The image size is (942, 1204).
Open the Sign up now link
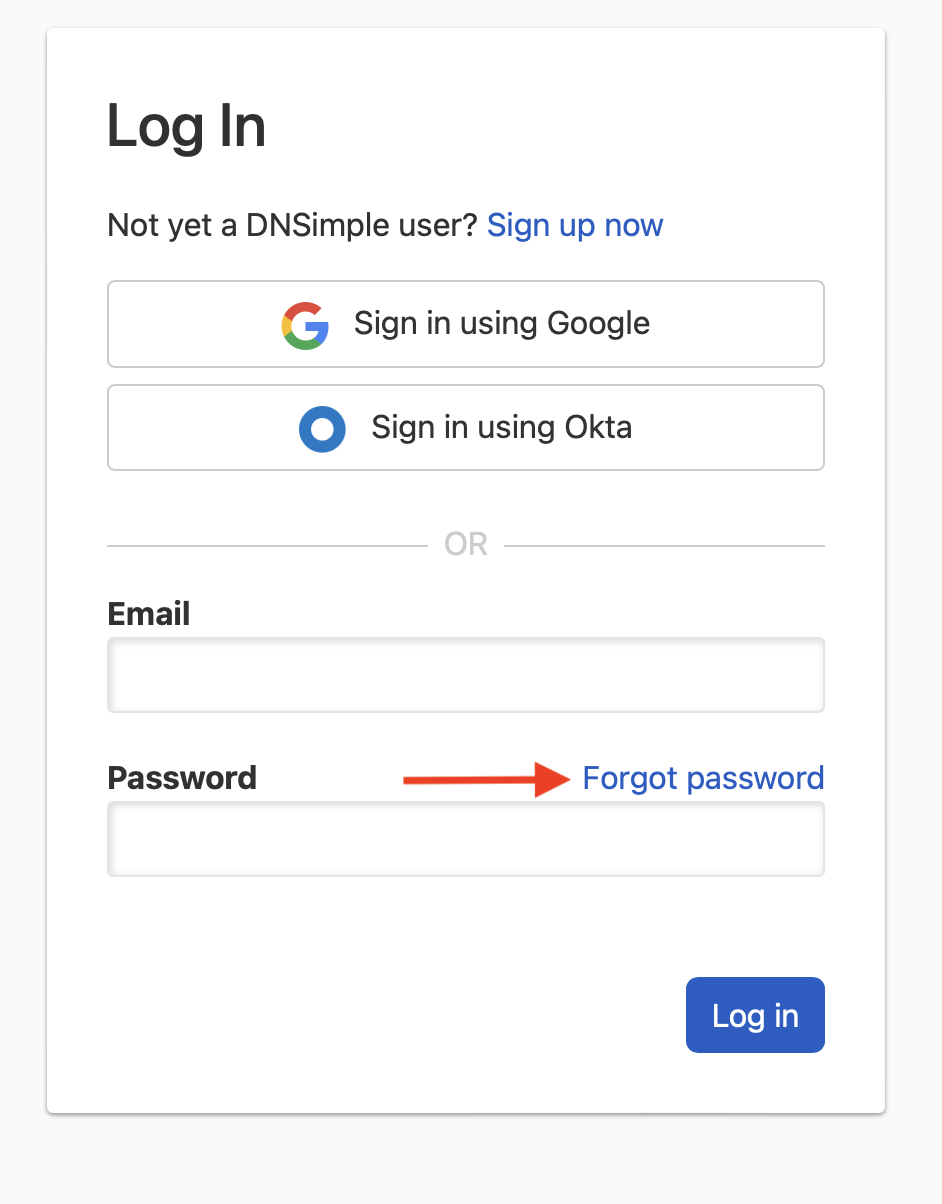575,226
